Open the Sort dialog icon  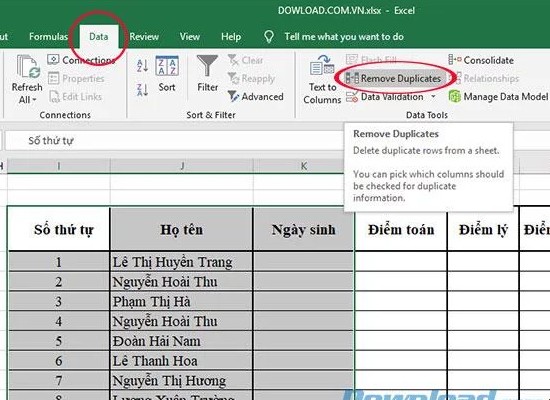(167, 66)
